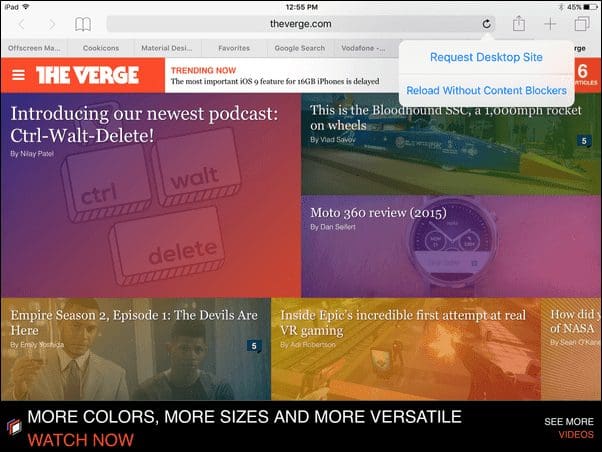Click author name By Dan Seifert
The image size is (602, 452).
pos(333,227)
